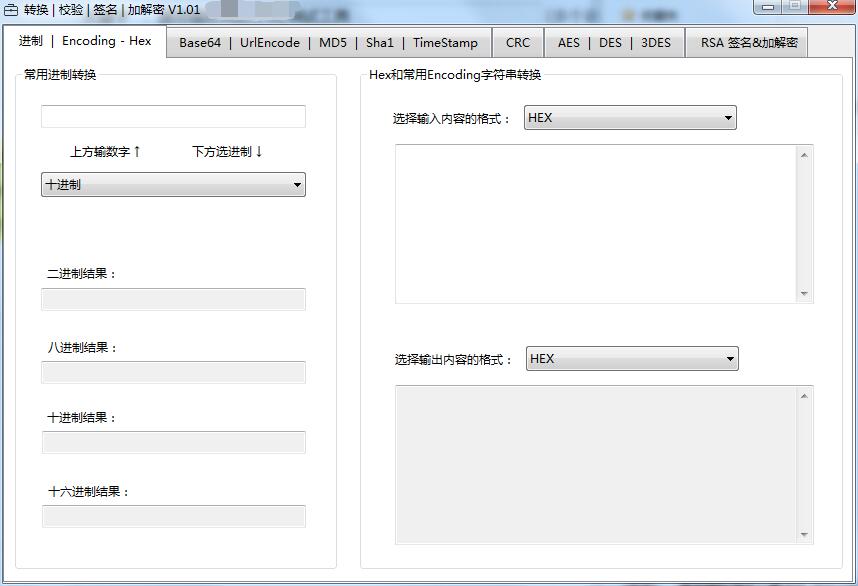
Task: Click the 十六进制结果 output field
Action: coord(173,516)
